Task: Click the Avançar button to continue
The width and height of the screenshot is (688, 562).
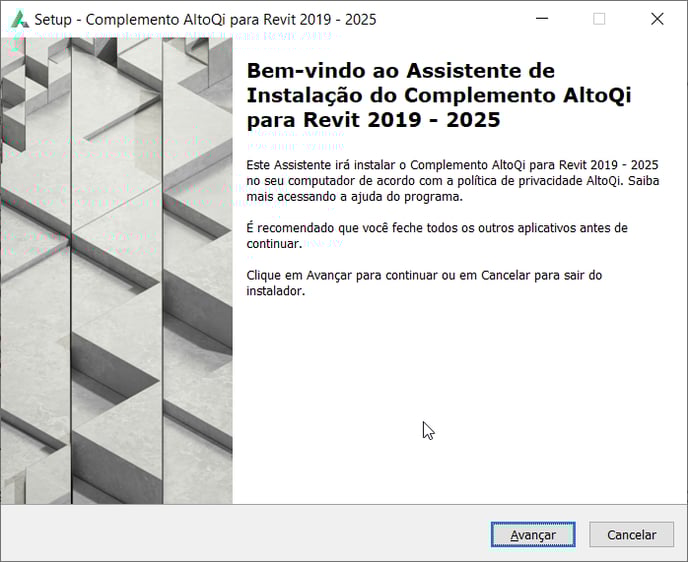Action: [x=533, y=534]
